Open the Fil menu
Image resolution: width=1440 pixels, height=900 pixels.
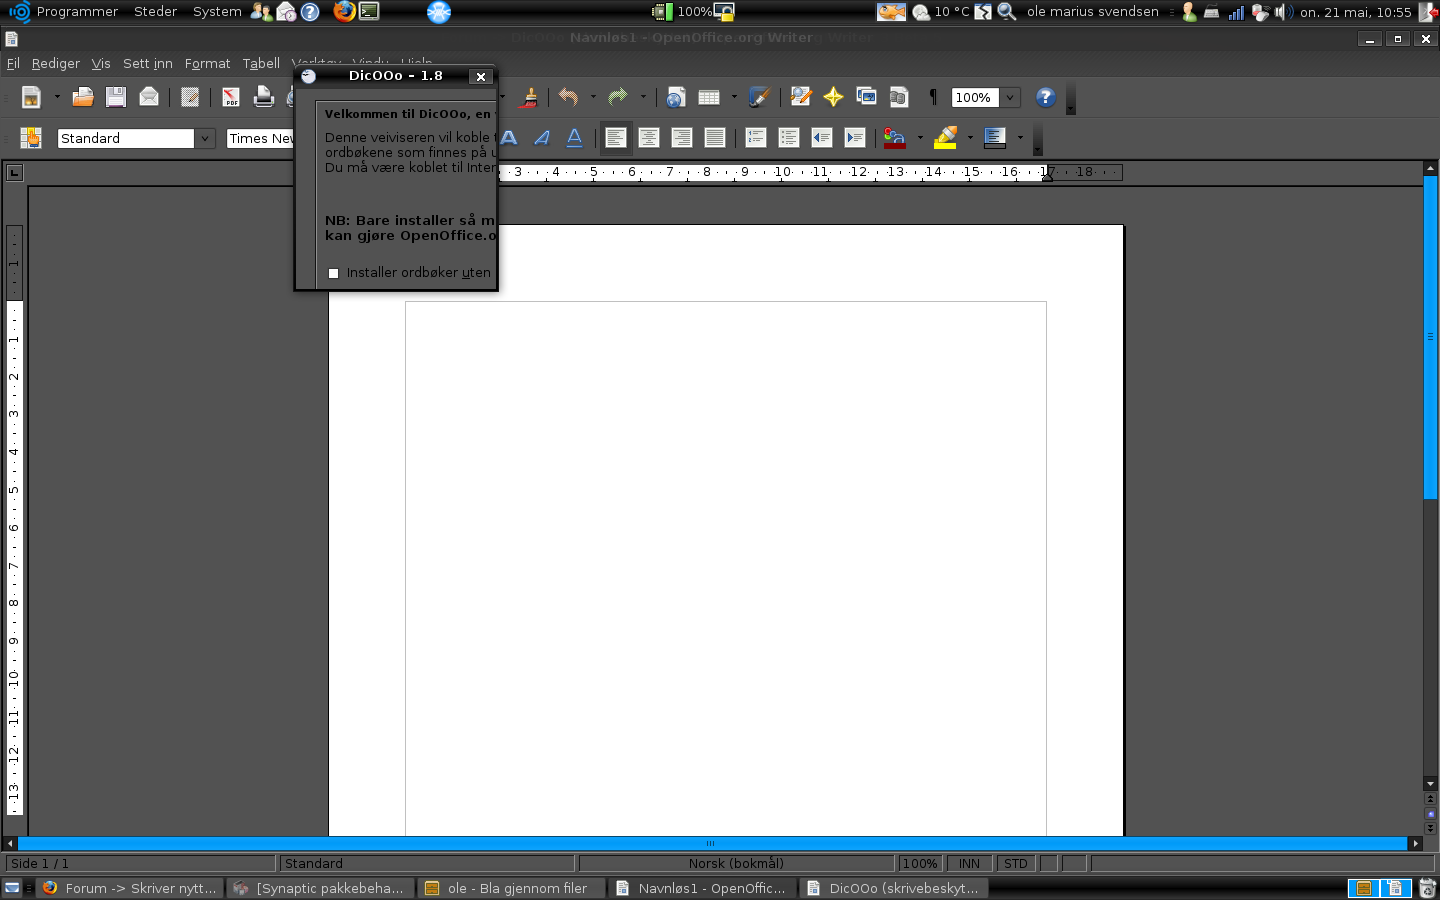[x=13, y=63]
